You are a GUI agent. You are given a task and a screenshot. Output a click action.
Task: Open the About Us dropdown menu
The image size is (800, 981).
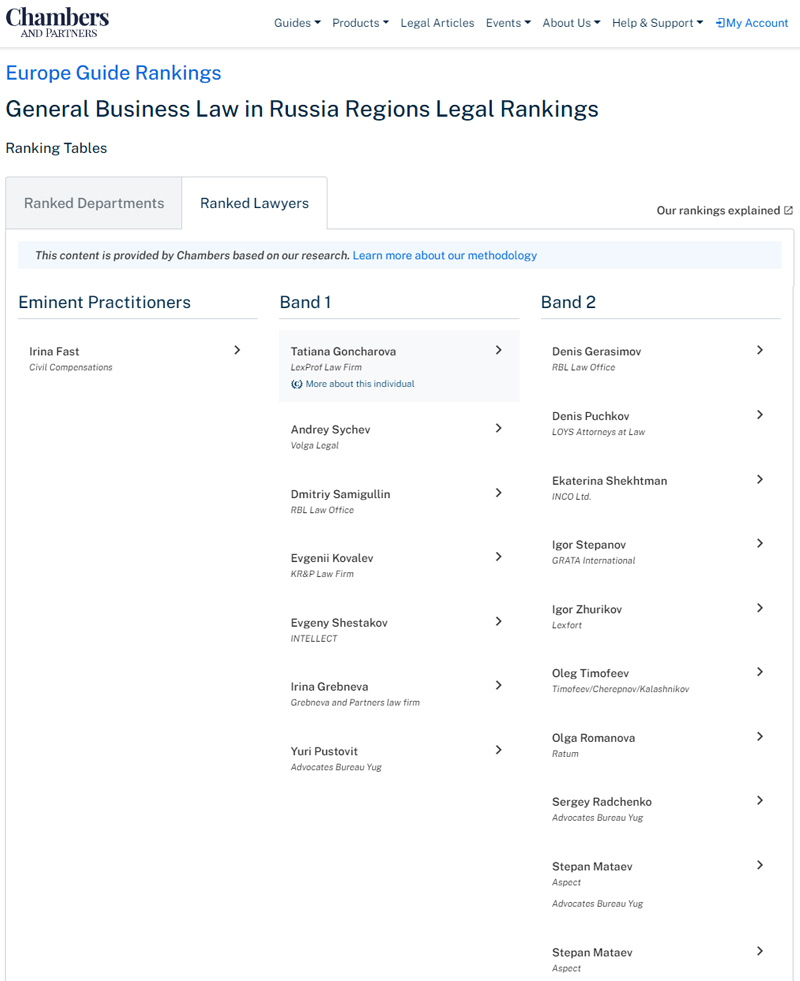click(x=571, y=23)
